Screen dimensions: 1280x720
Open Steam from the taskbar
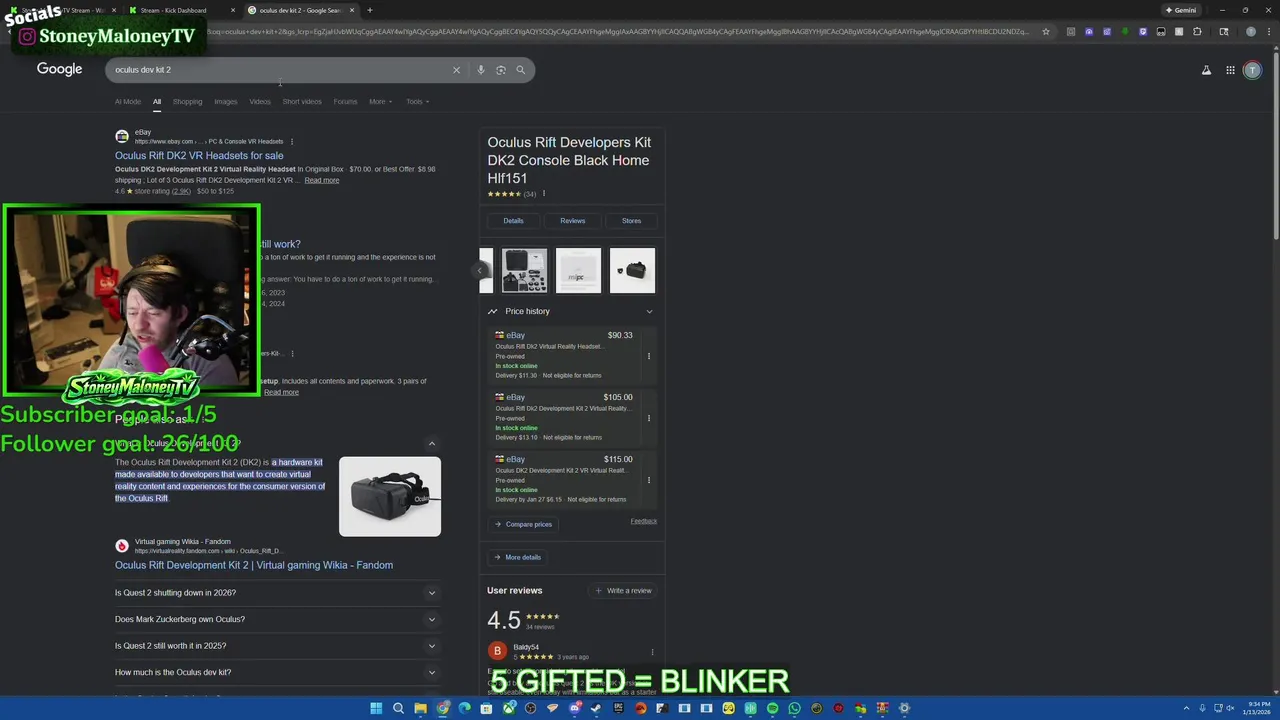[596, 708]
